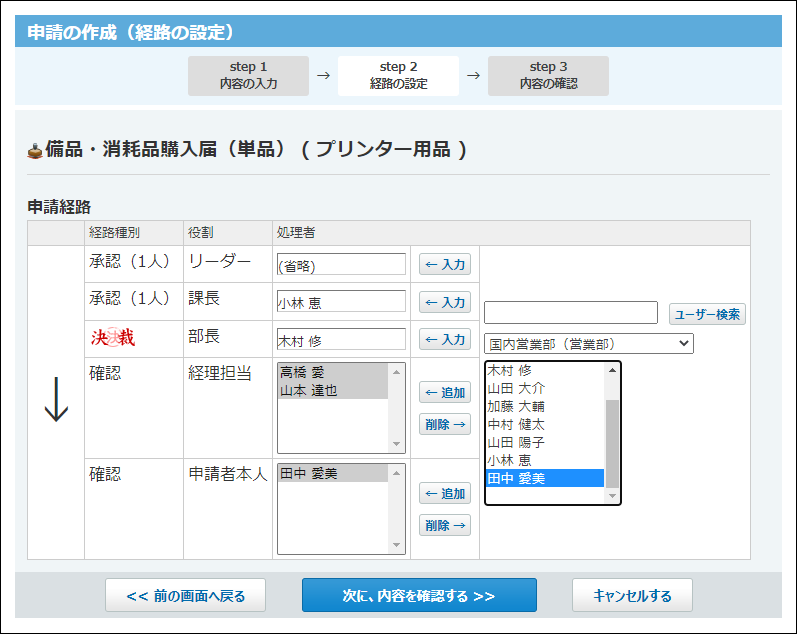Click 削除 → button for 申請者本人 row

[x=445, y=525]
